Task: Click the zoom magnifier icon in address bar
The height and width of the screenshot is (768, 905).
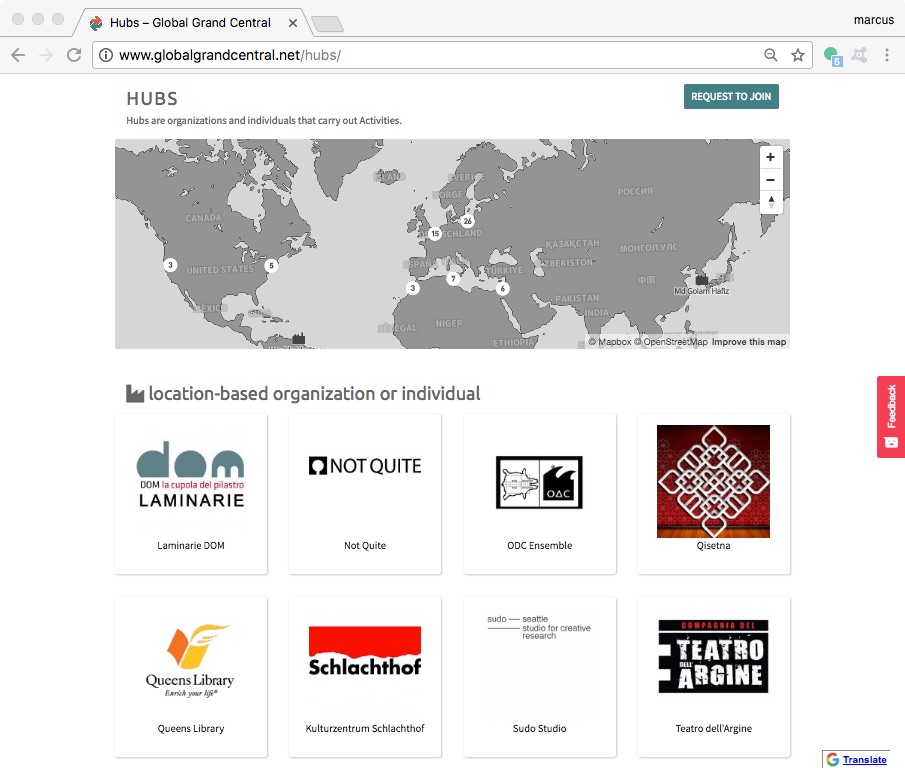Action: [x=771, y=55]
